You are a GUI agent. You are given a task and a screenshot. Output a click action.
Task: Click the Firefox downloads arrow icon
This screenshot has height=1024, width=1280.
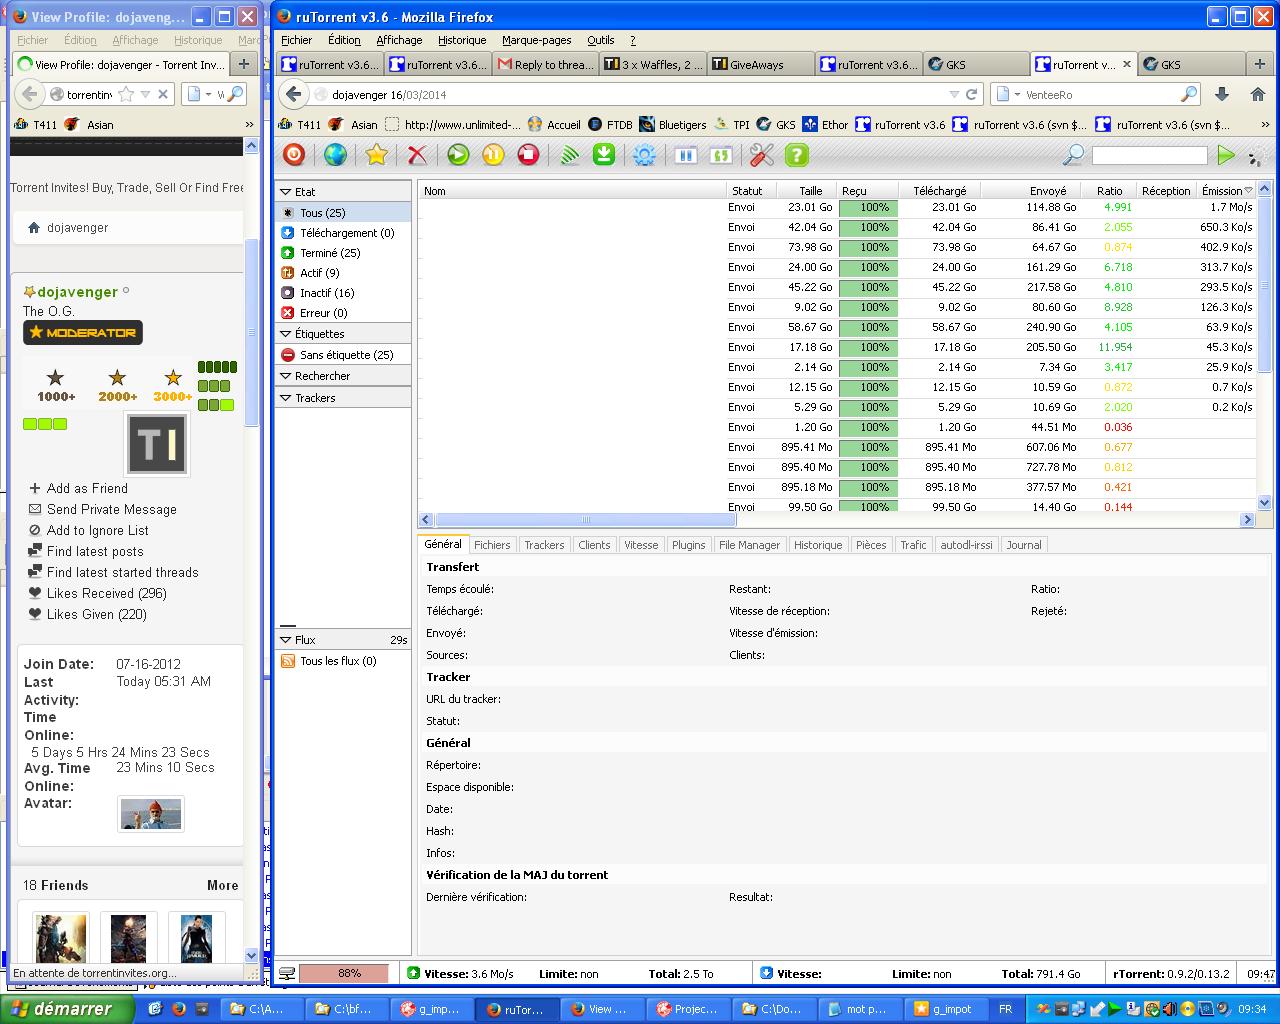(1221, 94)
